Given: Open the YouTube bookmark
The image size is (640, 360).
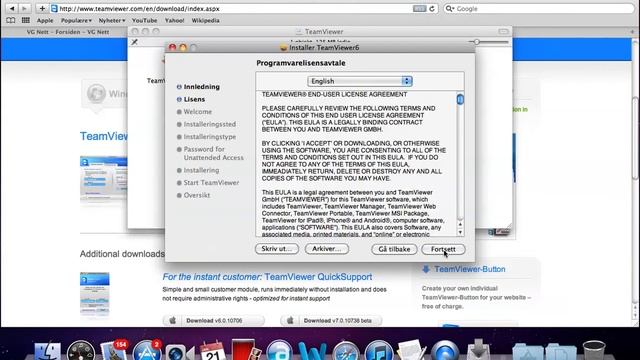Looking at the screenshot, I should pos(144,20).
